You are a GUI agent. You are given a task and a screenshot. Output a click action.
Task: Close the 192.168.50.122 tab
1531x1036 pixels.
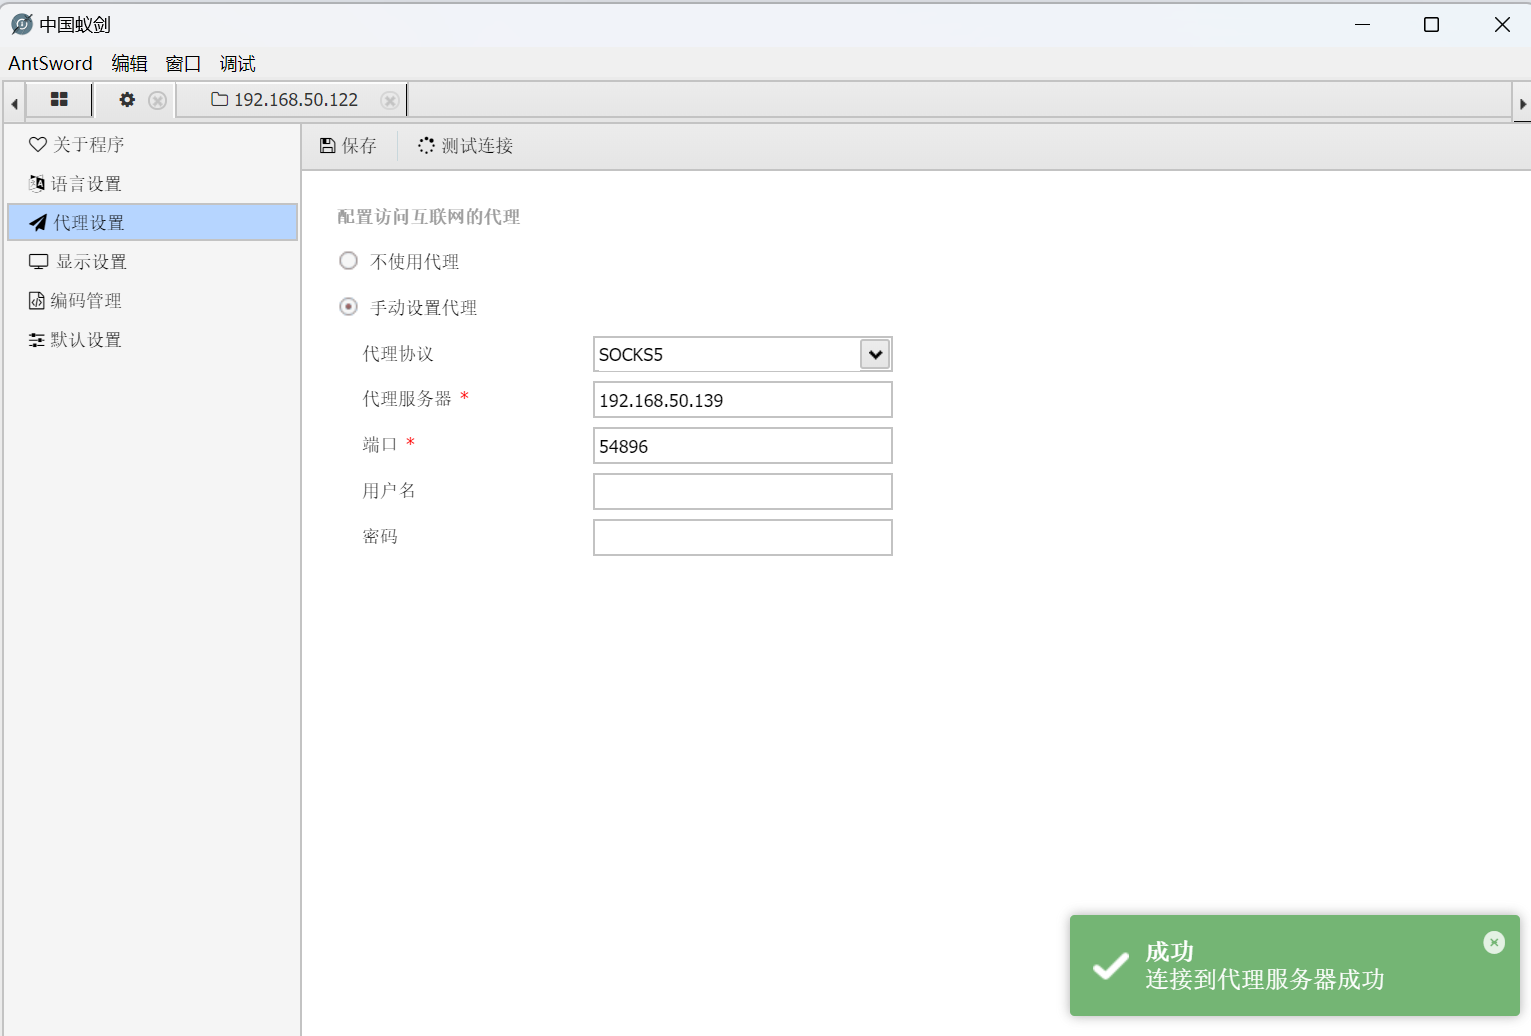pyautogui.click(x=390, y=100)
